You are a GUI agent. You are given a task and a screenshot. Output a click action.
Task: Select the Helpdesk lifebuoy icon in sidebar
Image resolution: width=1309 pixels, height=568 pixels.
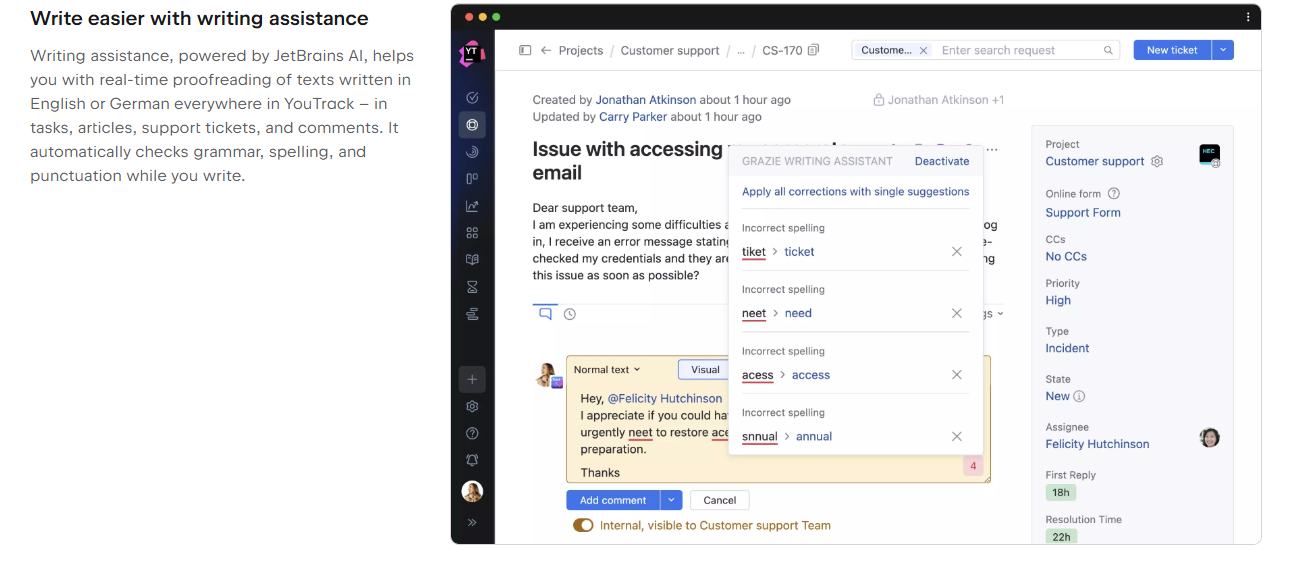click(x=472, y=125)
